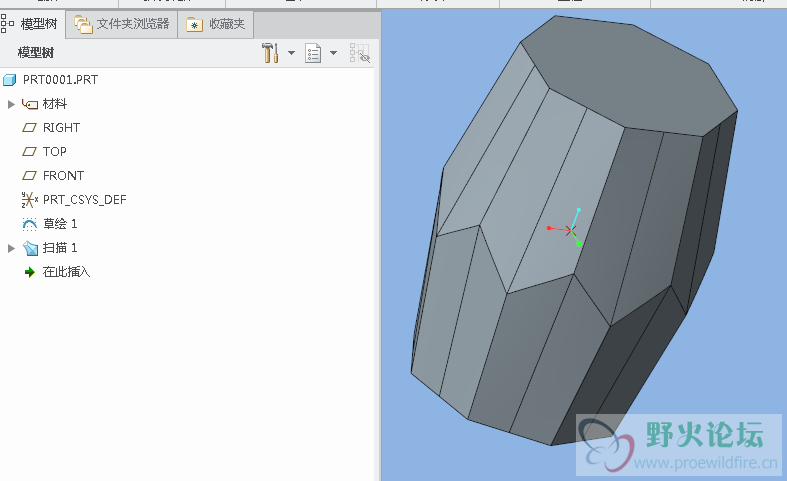Click the TOP plane icon
Screen dimensions: 787x481
(x=30, y=152)
